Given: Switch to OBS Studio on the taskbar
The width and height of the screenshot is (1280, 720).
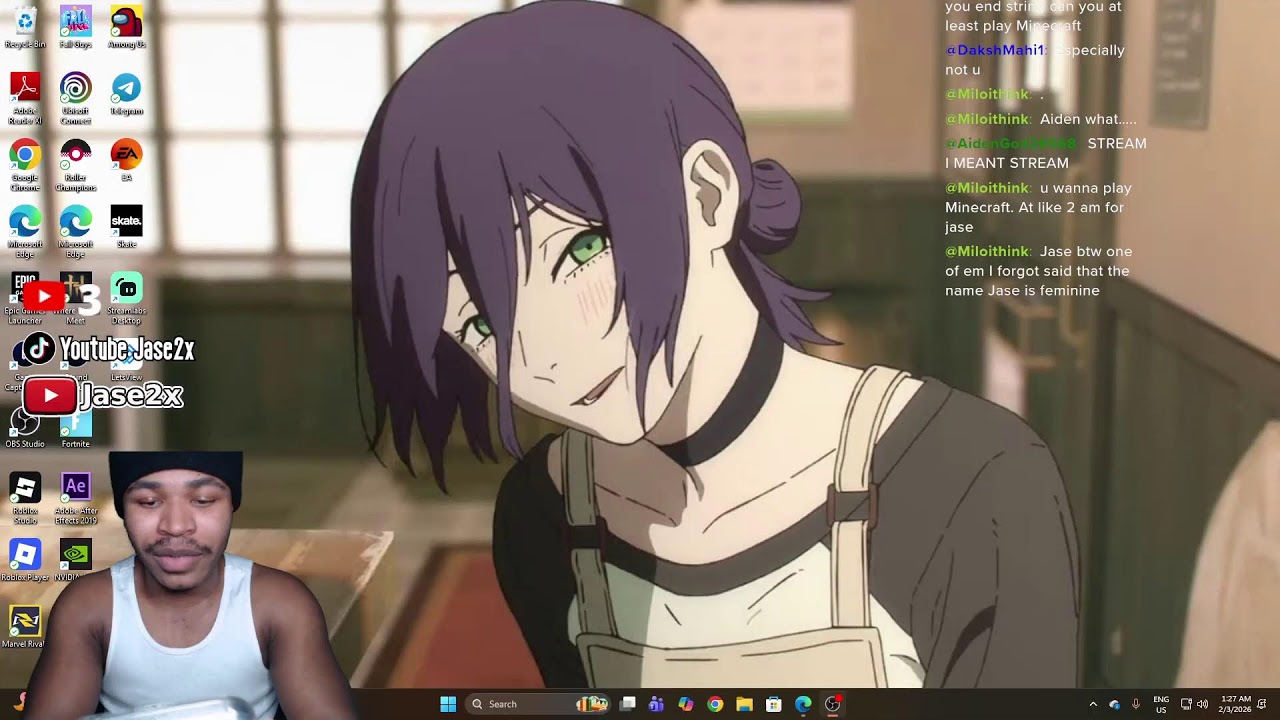Looking at the screenshot, I should (x=832, y=704).
